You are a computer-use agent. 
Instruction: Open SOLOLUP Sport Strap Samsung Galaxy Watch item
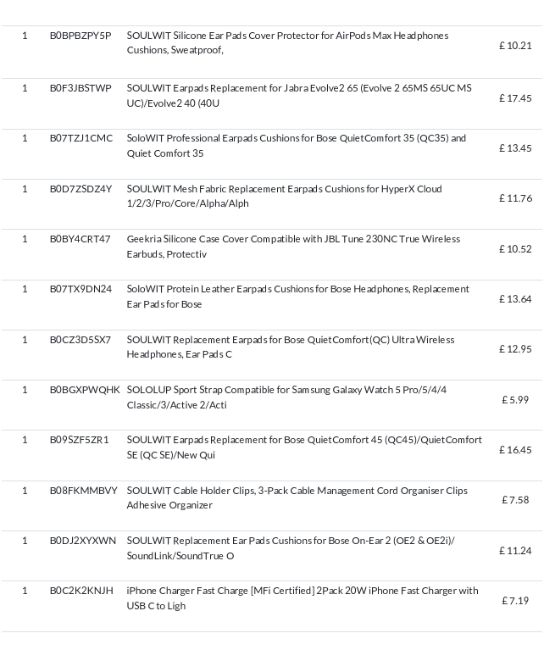[x=287, y=397]
